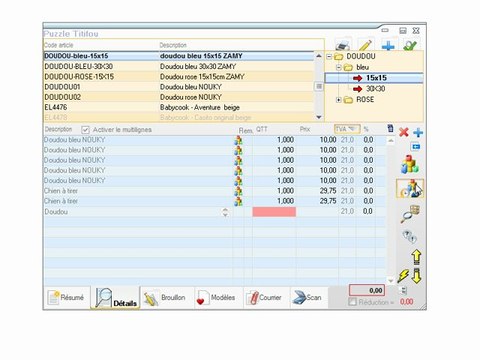This screenshot has width=480, height=360.
Task: Click the total amount field showing 0,00
Action: [x=367, y=290]
